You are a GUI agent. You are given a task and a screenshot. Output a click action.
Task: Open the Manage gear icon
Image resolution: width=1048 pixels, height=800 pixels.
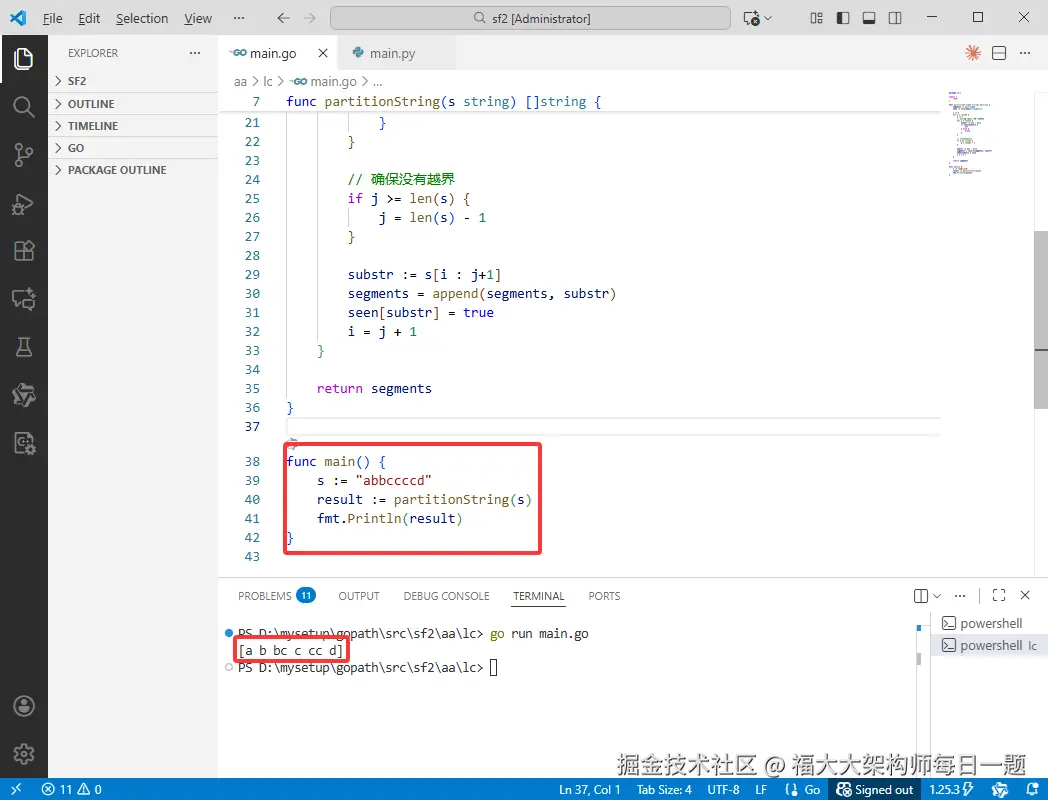[x=23, y=754]
